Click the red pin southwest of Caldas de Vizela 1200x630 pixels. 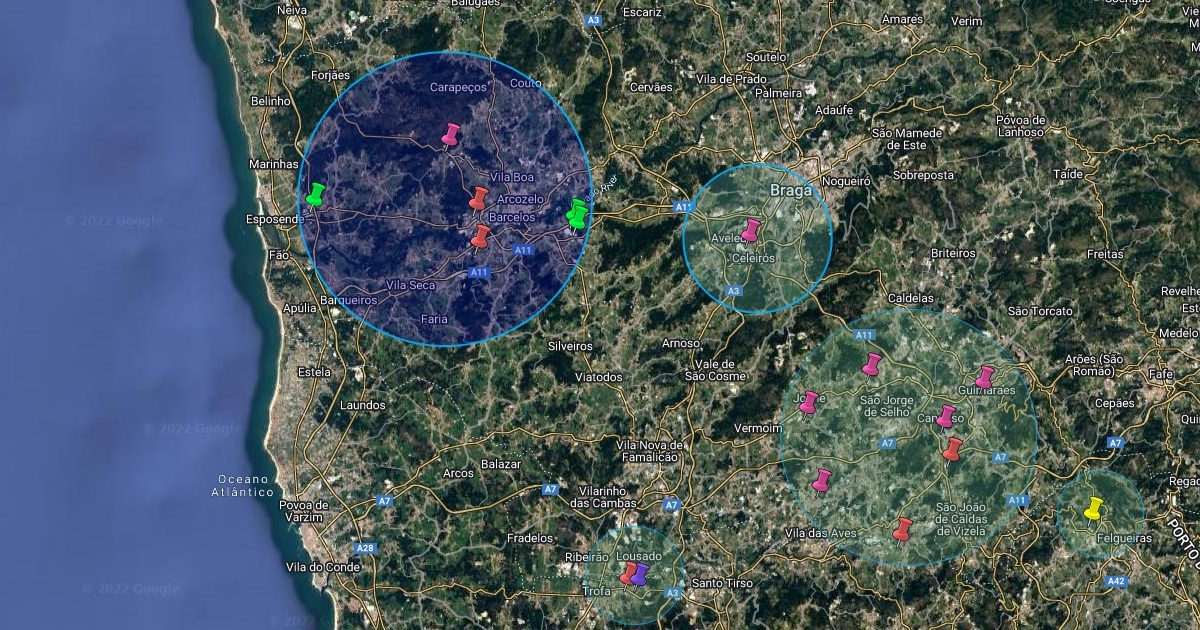(x=902, y=530)
